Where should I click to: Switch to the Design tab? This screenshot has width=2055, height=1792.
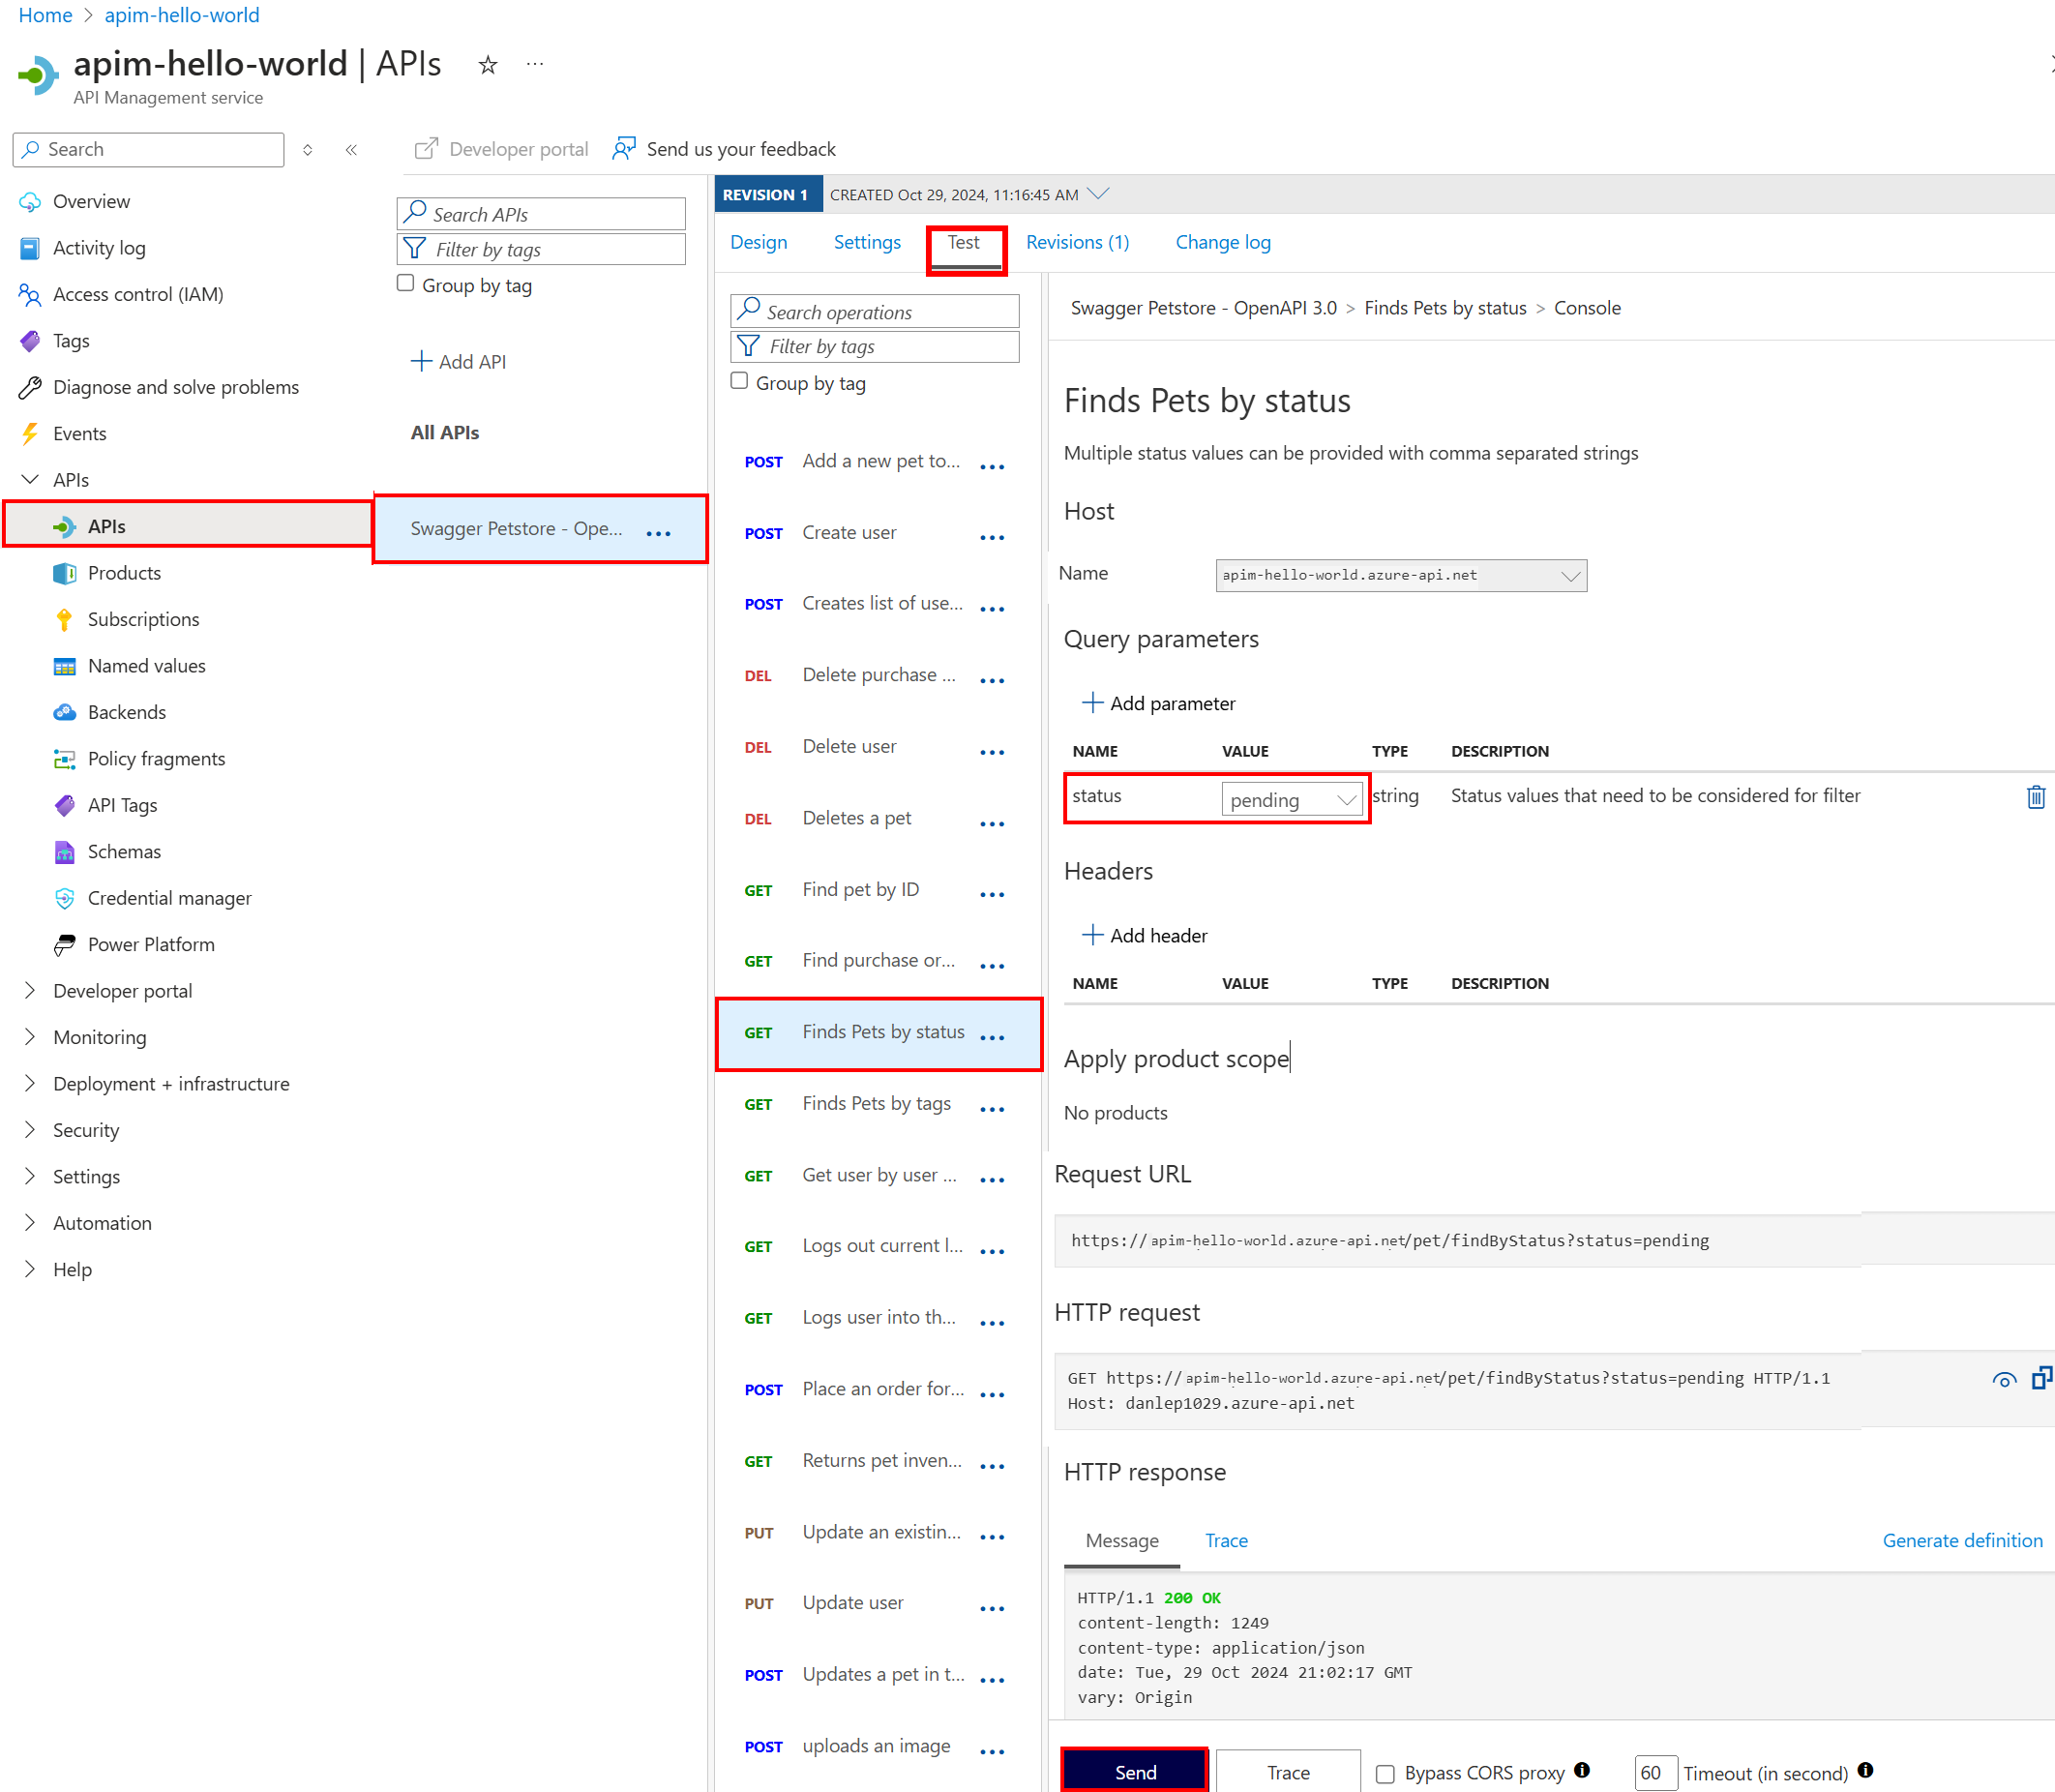pyautogui.click(x=758, y=242)
